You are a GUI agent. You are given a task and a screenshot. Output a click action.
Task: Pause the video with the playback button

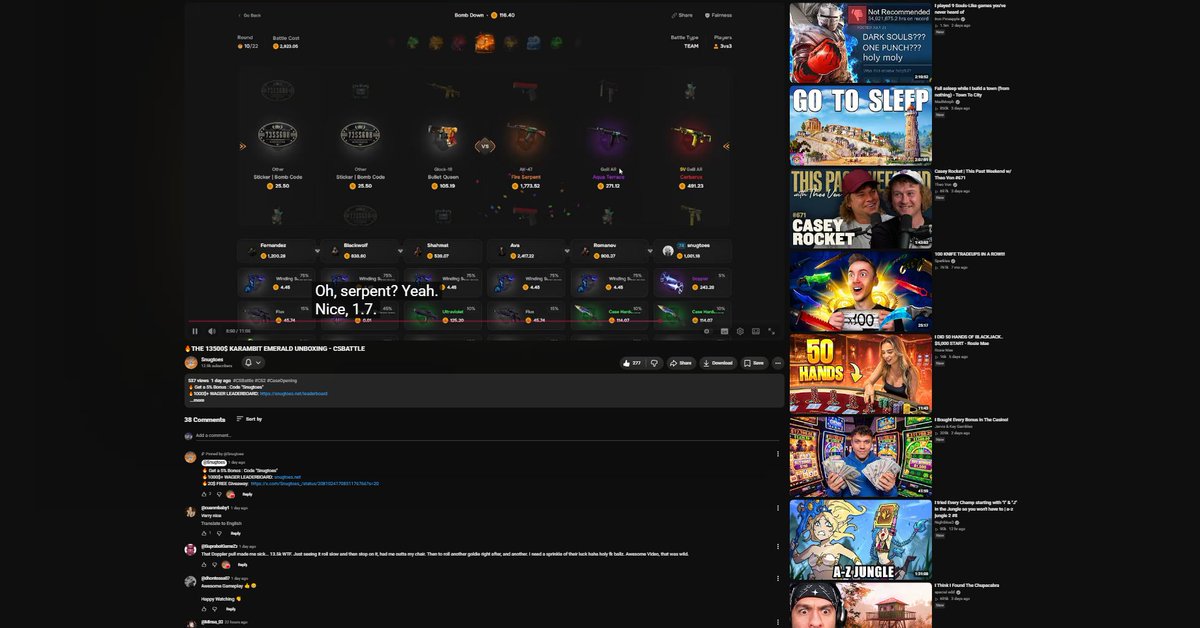tap(195, 331)
